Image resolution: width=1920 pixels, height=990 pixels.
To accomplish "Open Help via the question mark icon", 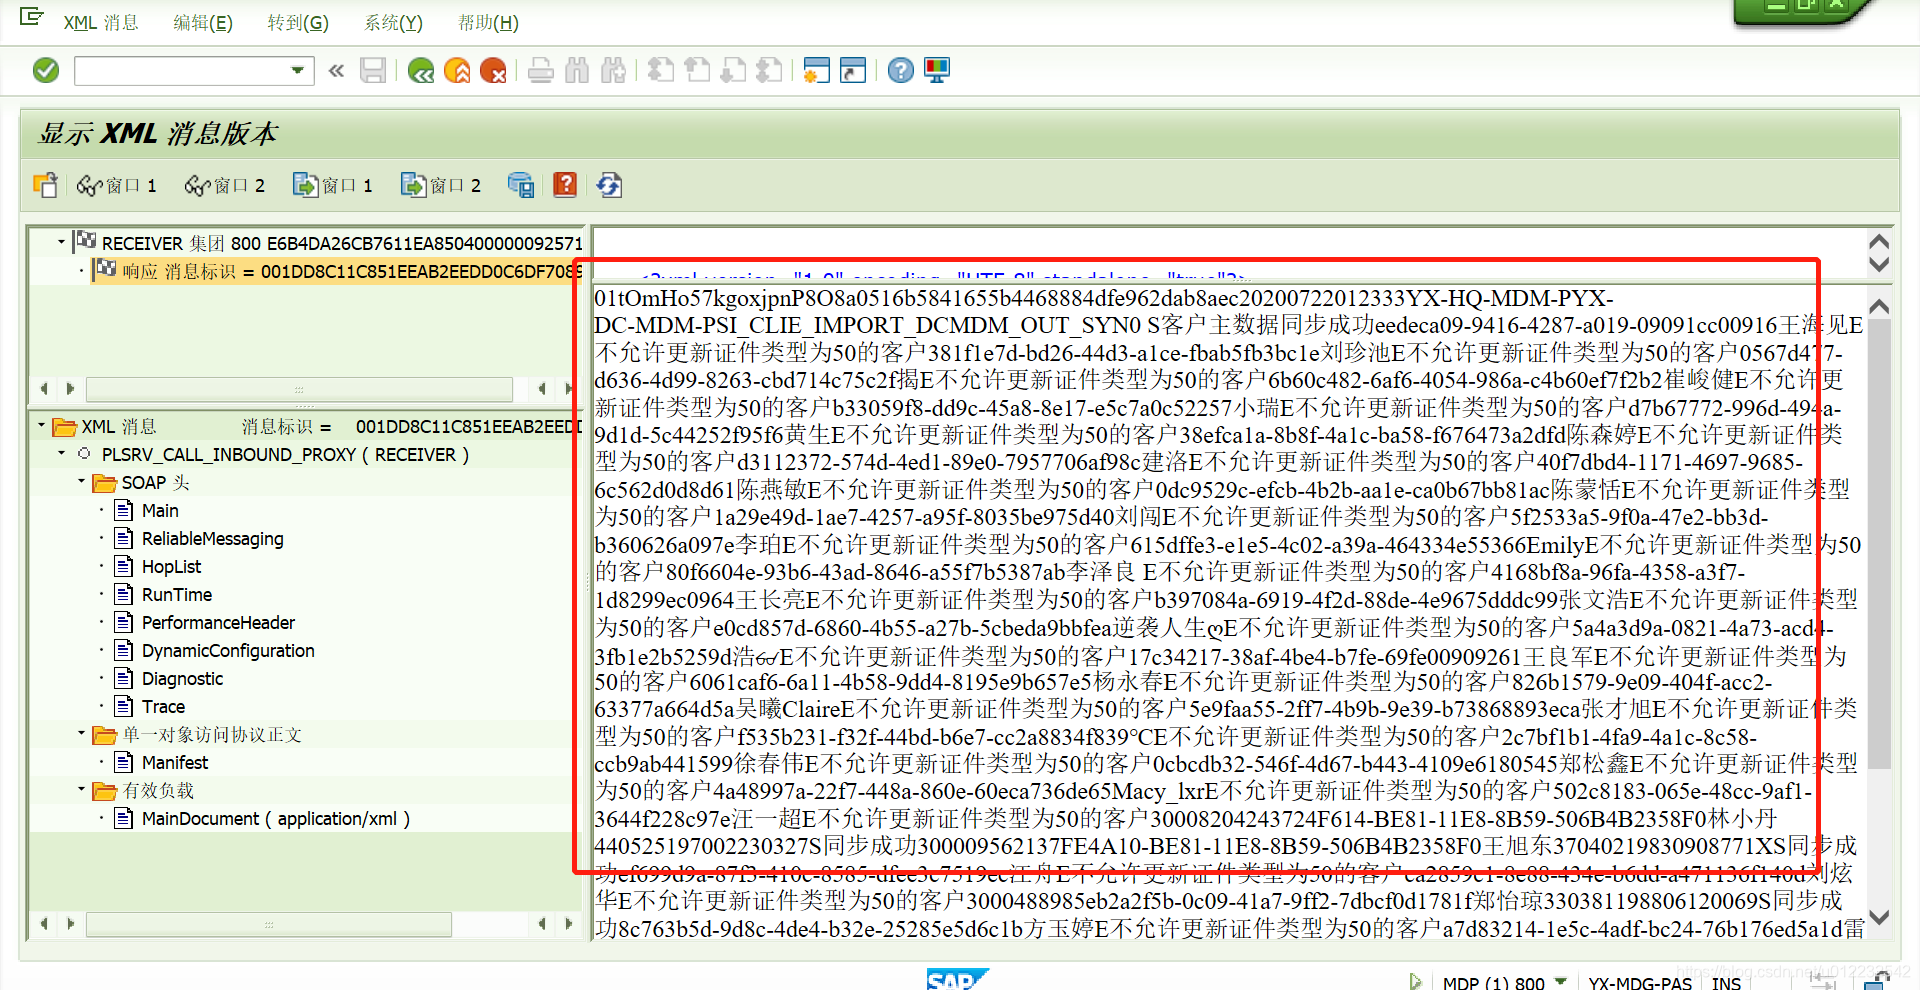I will pyautogui.click(x=901, y=70).
